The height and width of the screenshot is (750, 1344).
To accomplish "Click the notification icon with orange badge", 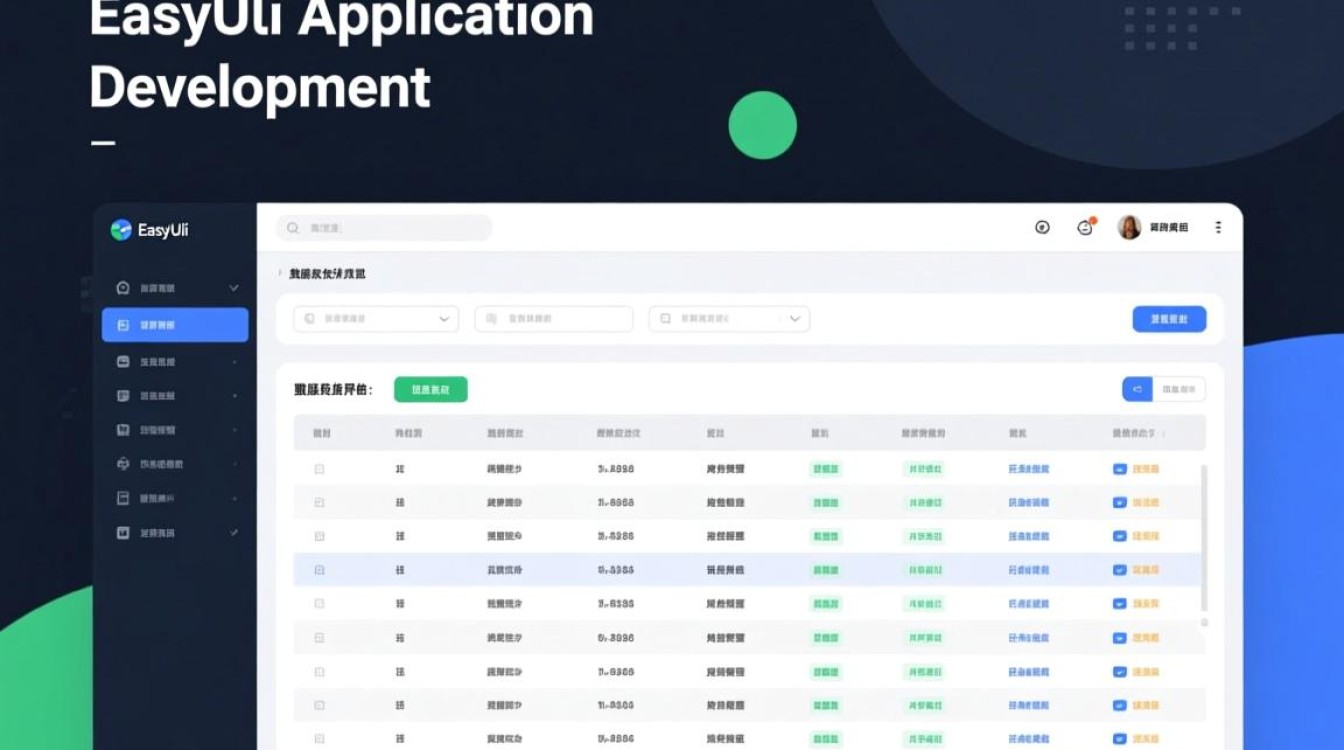I will 1085,227.
